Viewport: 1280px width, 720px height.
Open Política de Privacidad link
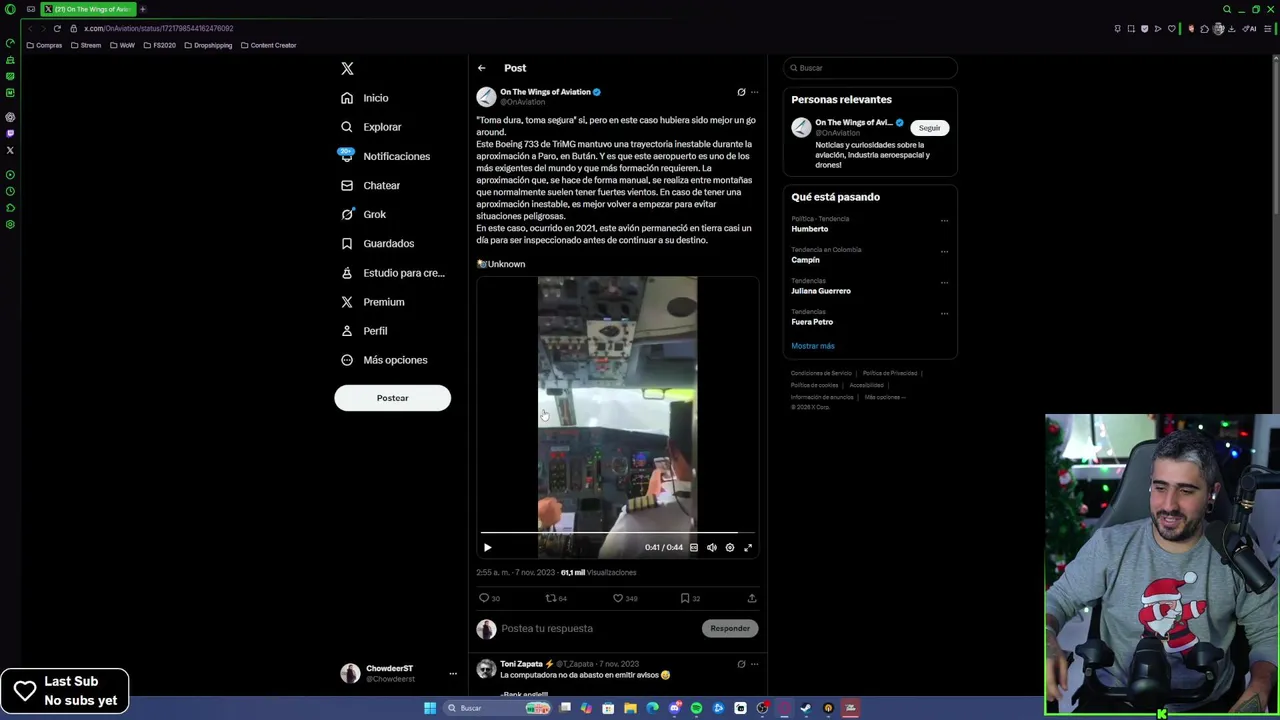tap(889, 373)
